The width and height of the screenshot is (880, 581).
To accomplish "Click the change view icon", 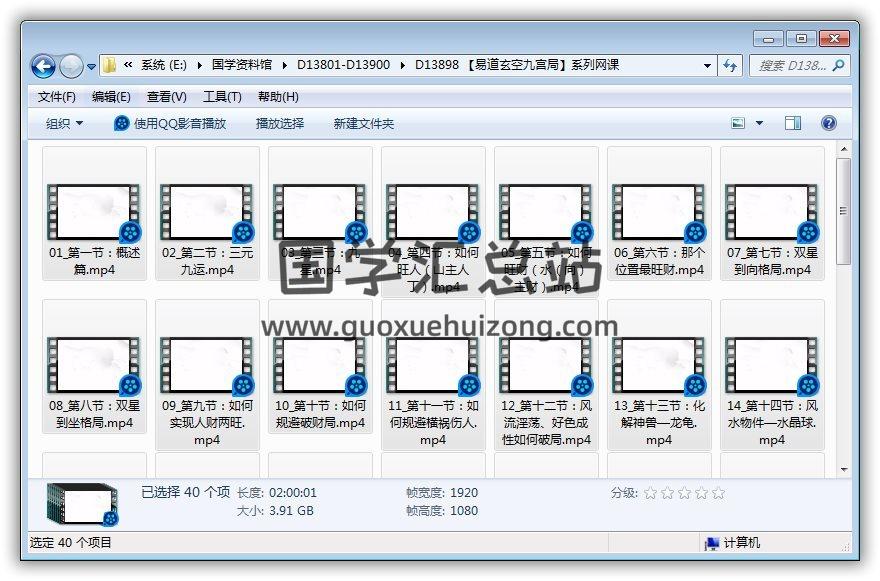I will 739,124.
